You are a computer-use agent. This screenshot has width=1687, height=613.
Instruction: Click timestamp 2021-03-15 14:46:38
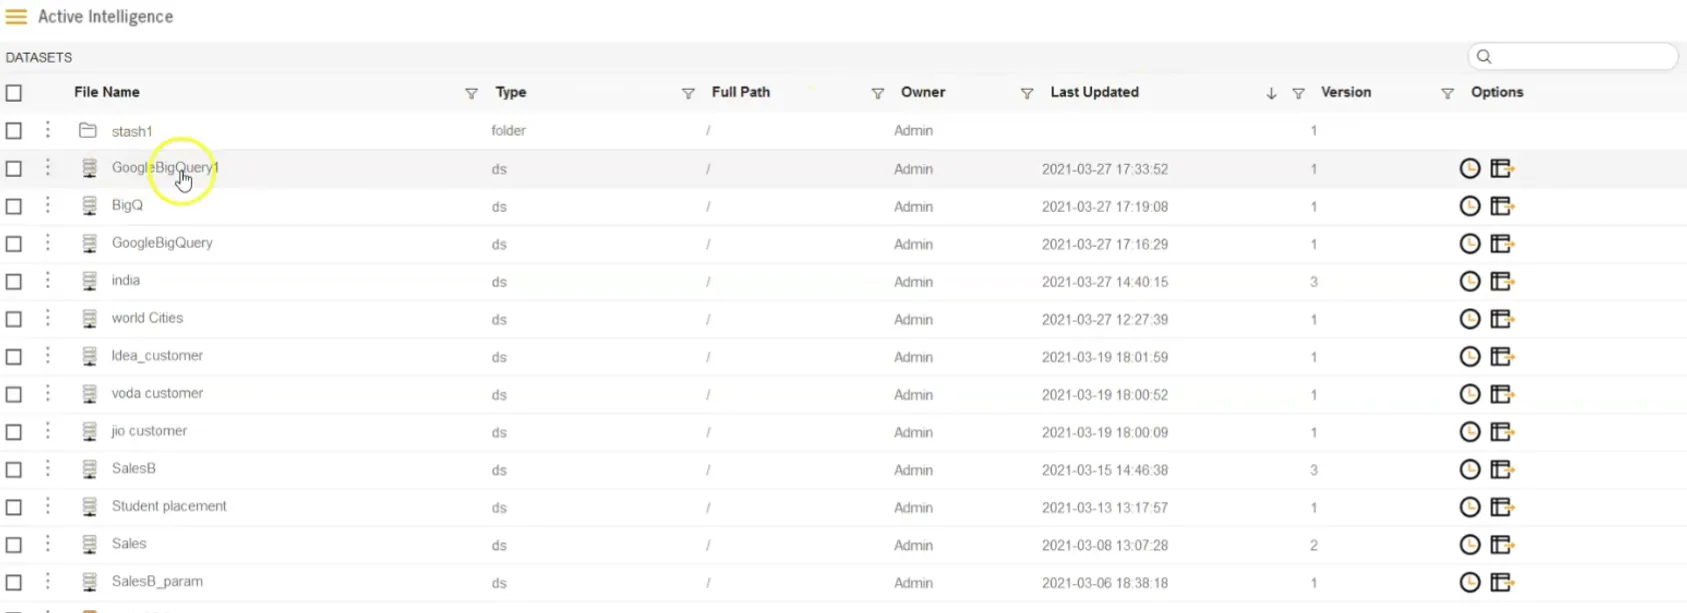coord(1105,470)
